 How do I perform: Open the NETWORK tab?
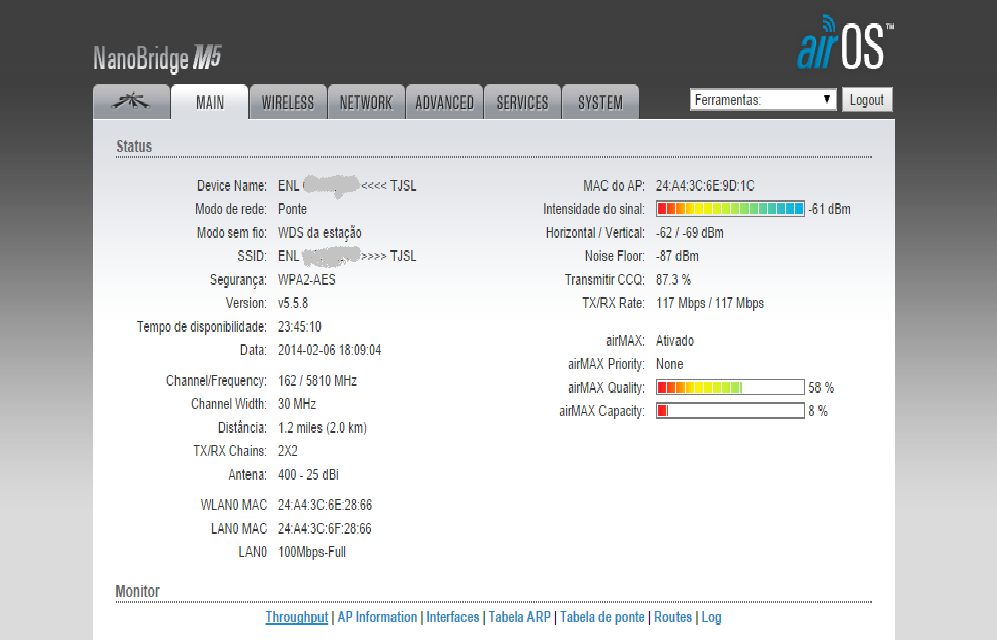pyautogui.click(x=366, y=102)
